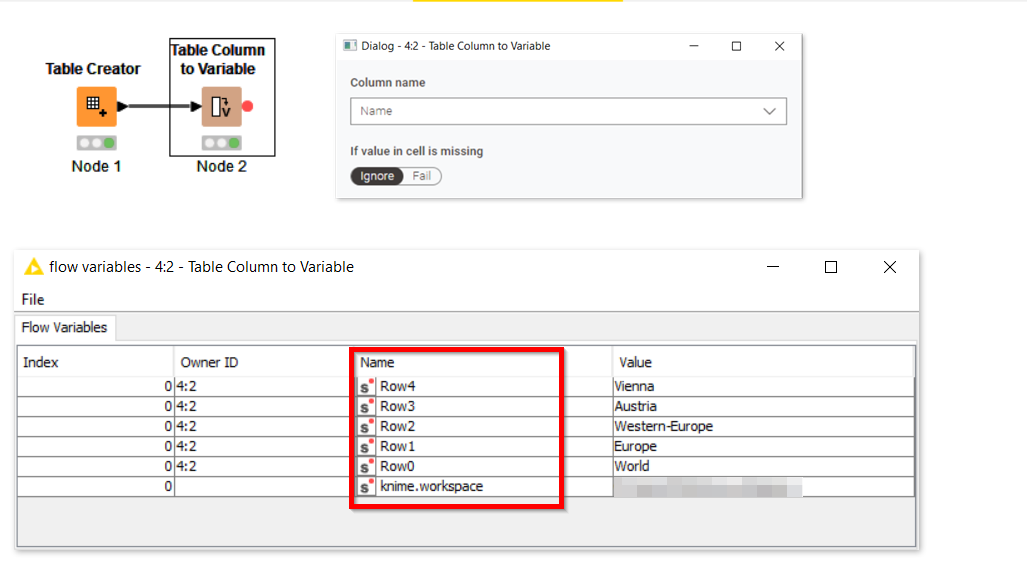Screen dimensions: 1027x564
Task: Select the Ignore missing value option
Action: [x=377, y=176]
